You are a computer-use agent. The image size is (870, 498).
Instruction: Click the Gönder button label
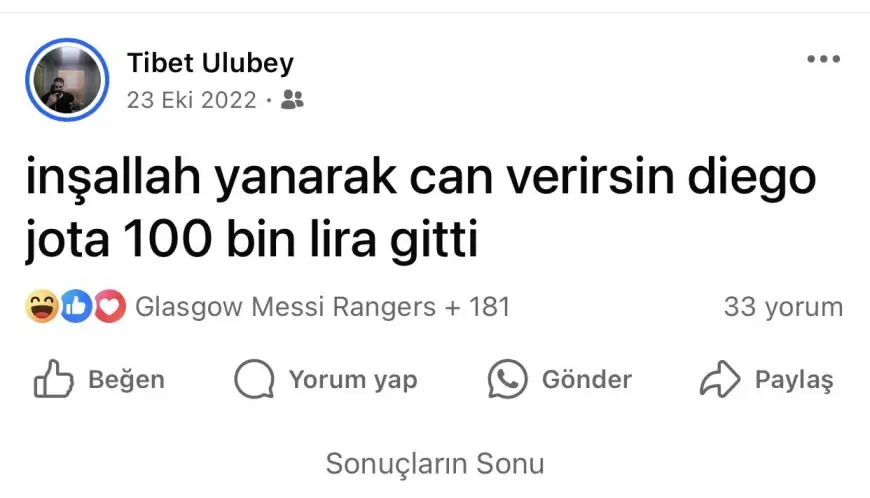586,380
